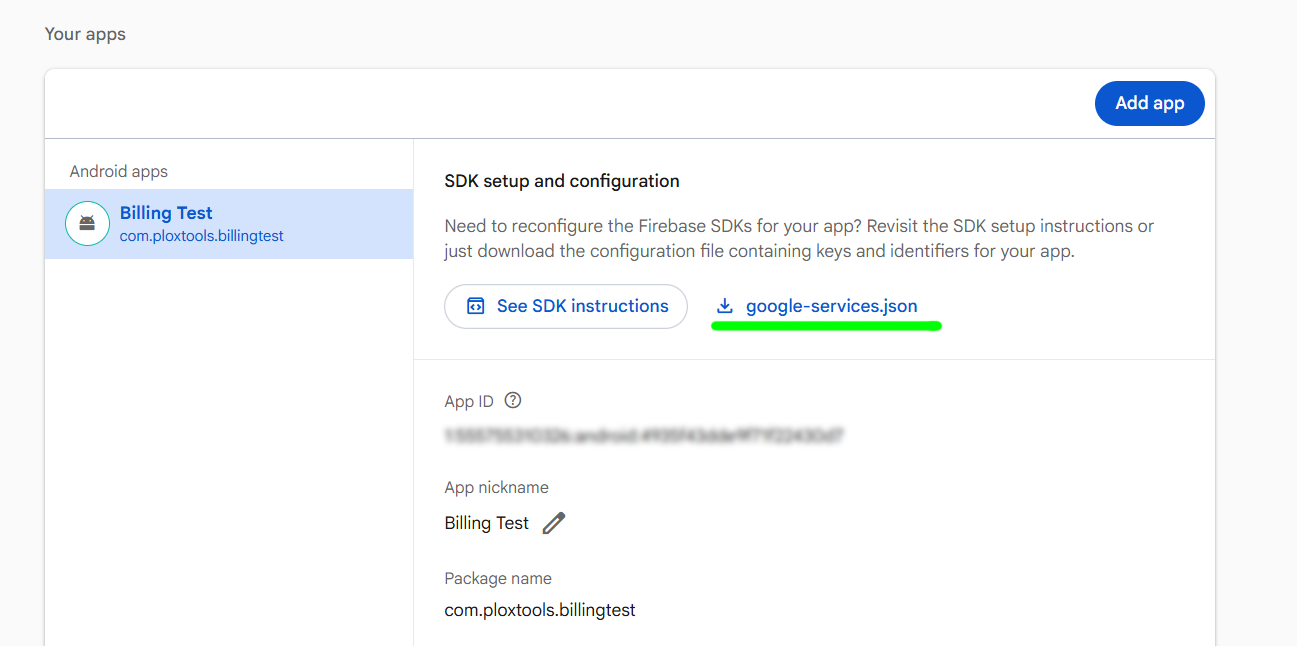The height and width of the screenshot is (646, 1297).
Task: Click the download icon beside google-services.json
Action: (725, 306)
